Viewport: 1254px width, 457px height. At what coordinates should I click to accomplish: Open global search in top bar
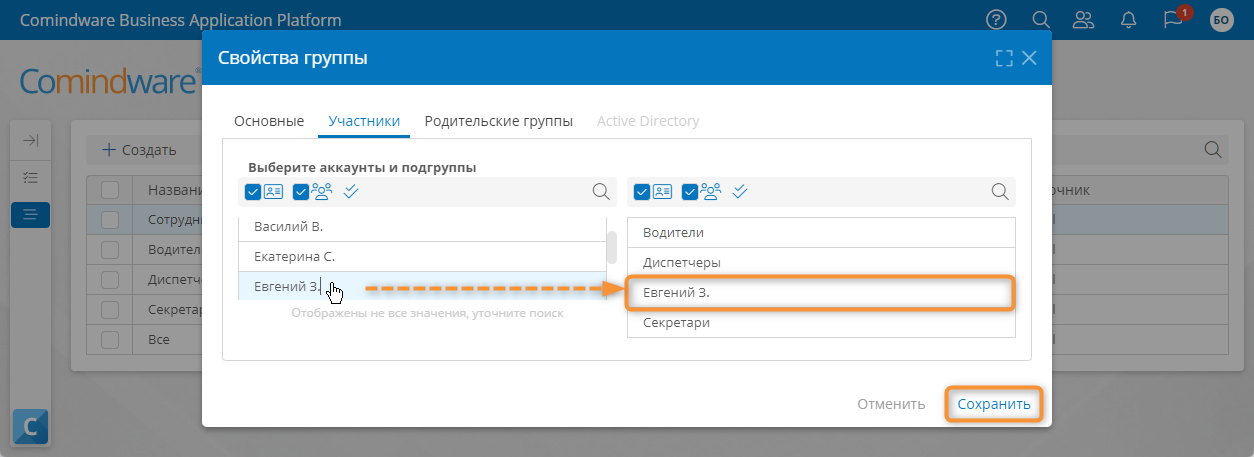[x=1040, y=19]
